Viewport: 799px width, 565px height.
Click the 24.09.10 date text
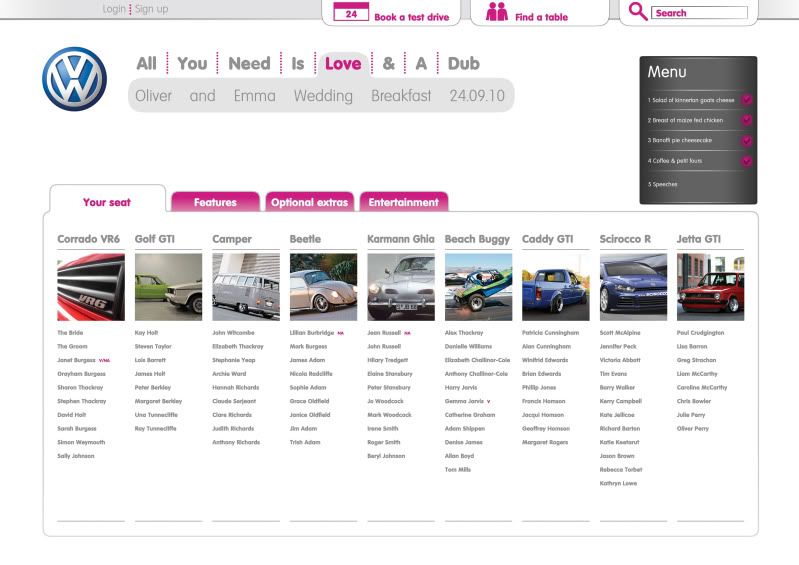(477, 96)
